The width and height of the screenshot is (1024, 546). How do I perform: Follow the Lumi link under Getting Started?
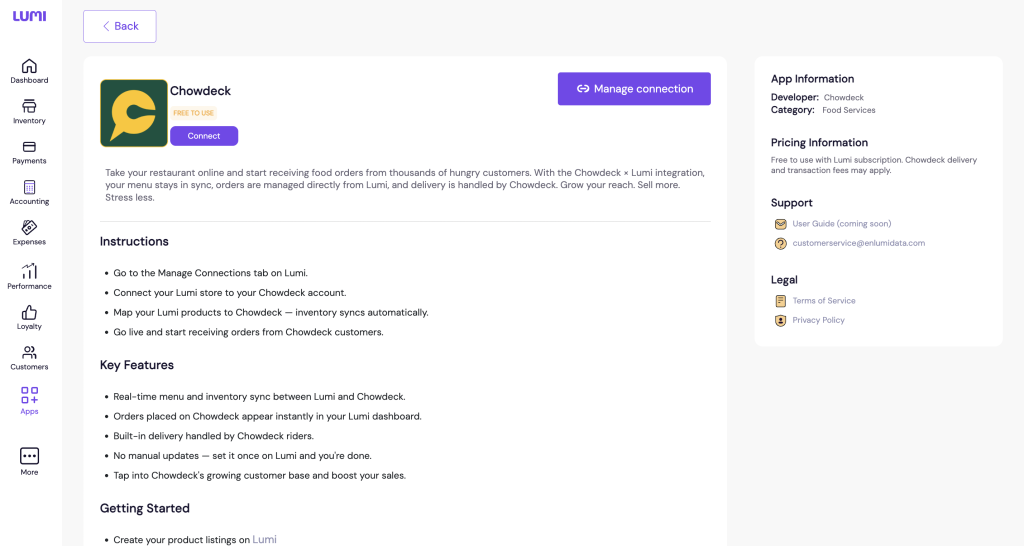264,539
